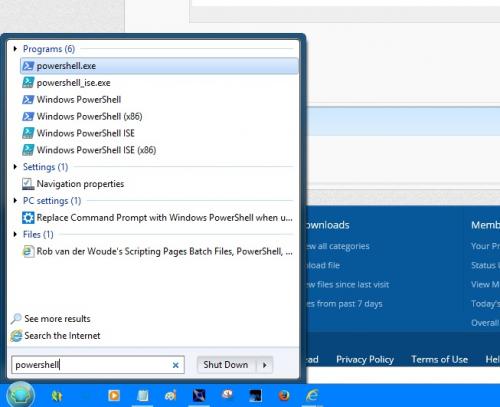Click the Internet Explorer taskbar icon
The width and height of the screenshot is (500, 407).
[x=312, y=396]
